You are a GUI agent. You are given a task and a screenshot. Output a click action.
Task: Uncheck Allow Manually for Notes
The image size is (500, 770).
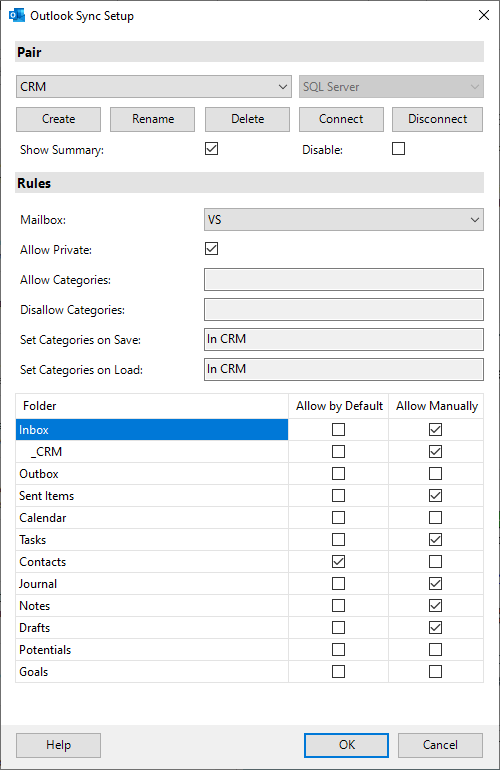pos(435,605)
